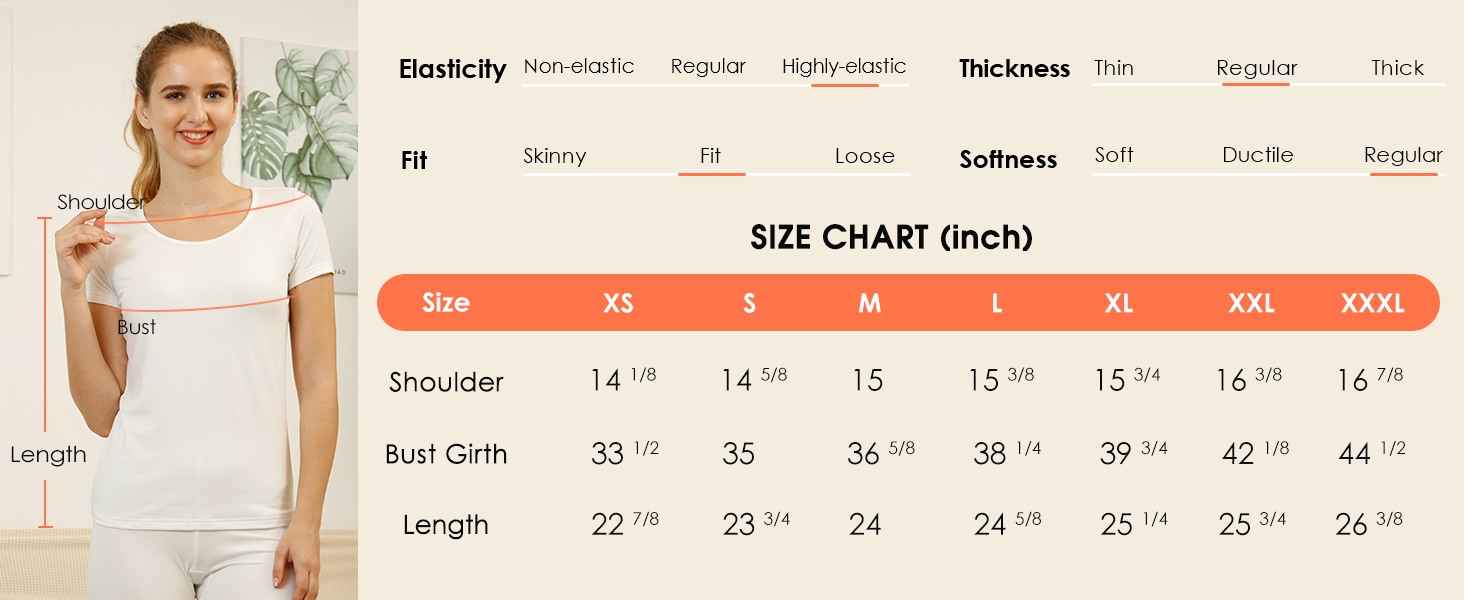This screenshot has height=600, width=1464.
Task: Pick Regular on the Thickness scale
Action: coord(1256,68)
